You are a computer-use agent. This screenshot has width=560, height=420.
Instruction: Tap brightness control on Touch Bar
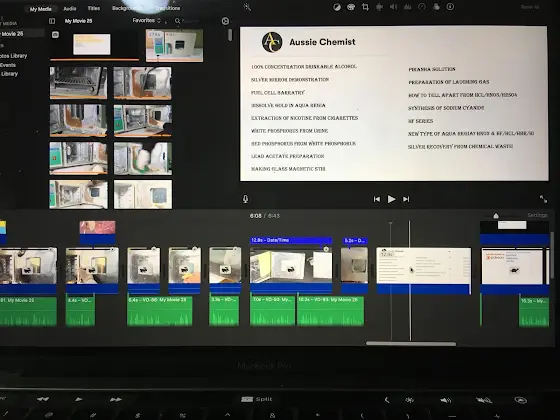[409, 400]
